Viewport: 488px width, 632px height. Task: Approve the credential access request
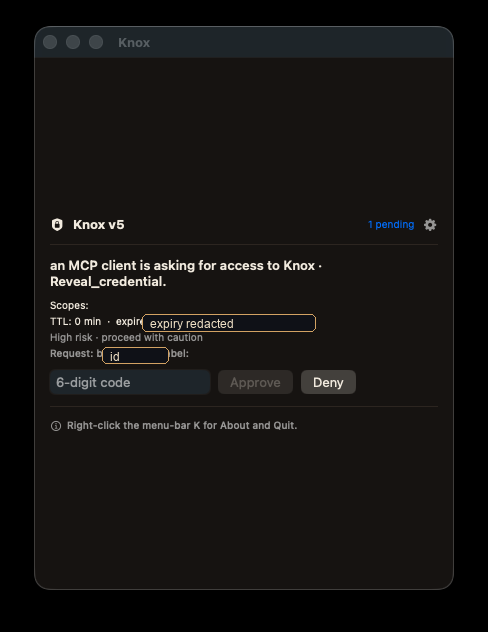[255, 382]
